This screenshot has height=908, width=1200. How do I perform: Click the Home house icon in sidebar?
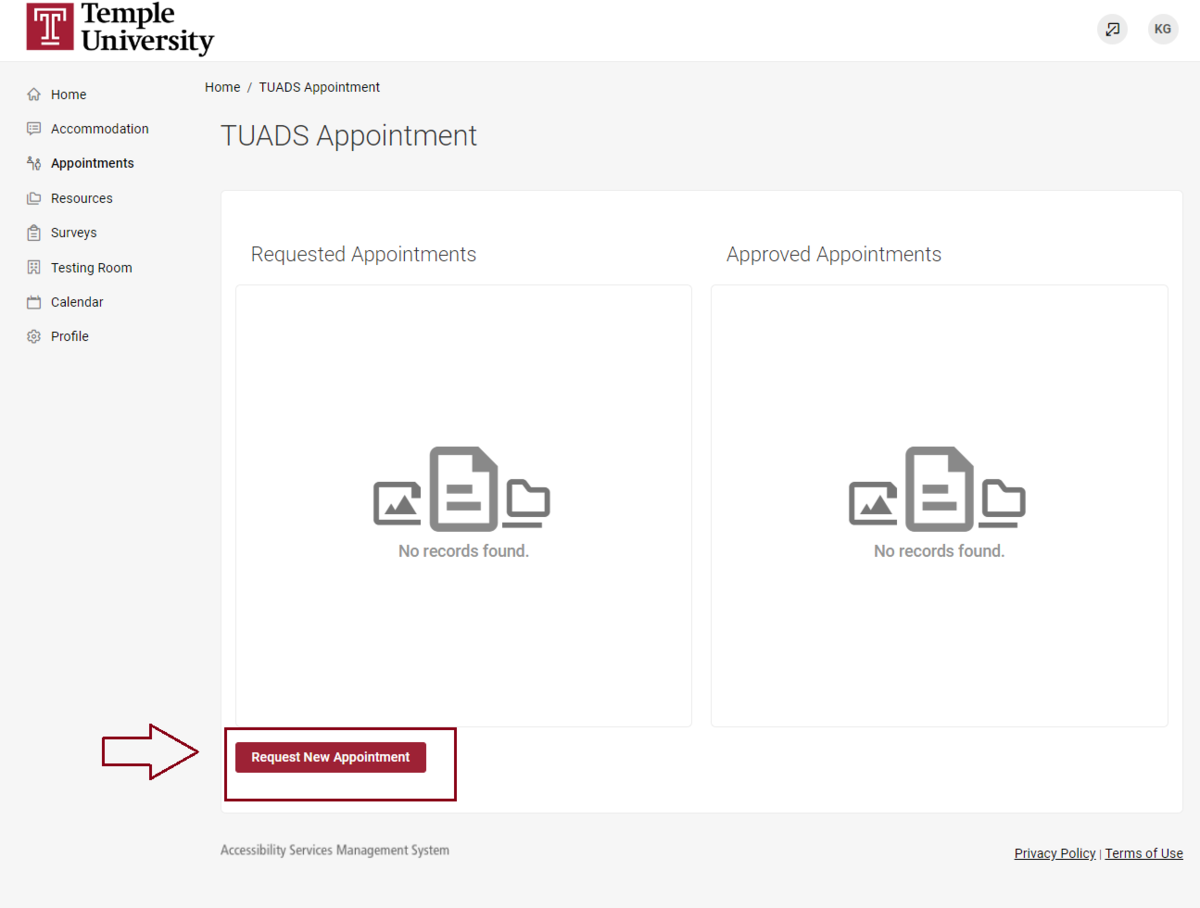[34, 94]
